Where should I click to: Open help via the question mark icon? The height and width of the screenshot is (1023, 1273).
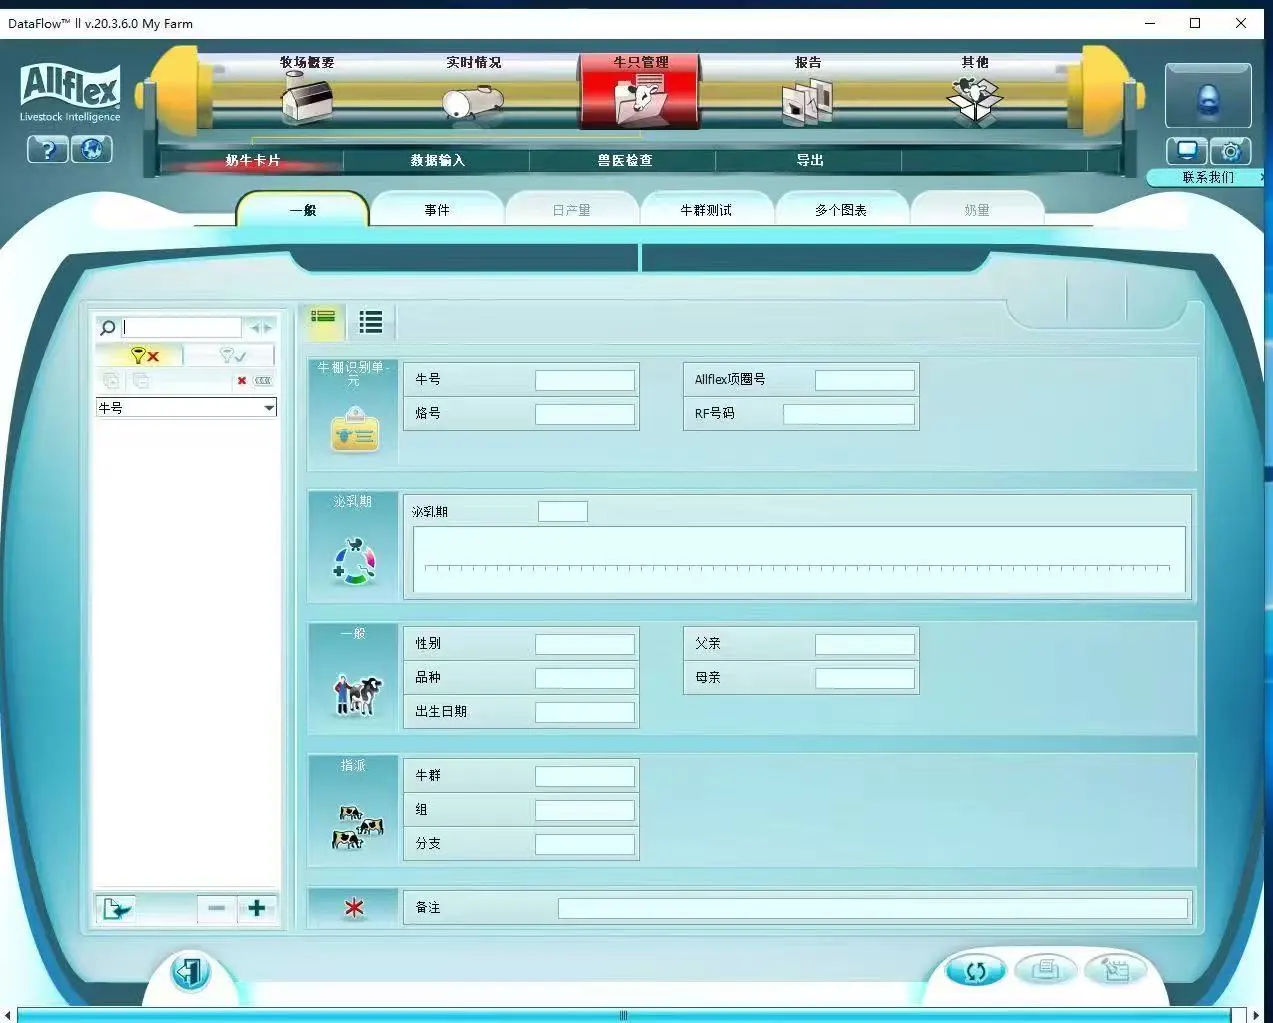[47, 150]
